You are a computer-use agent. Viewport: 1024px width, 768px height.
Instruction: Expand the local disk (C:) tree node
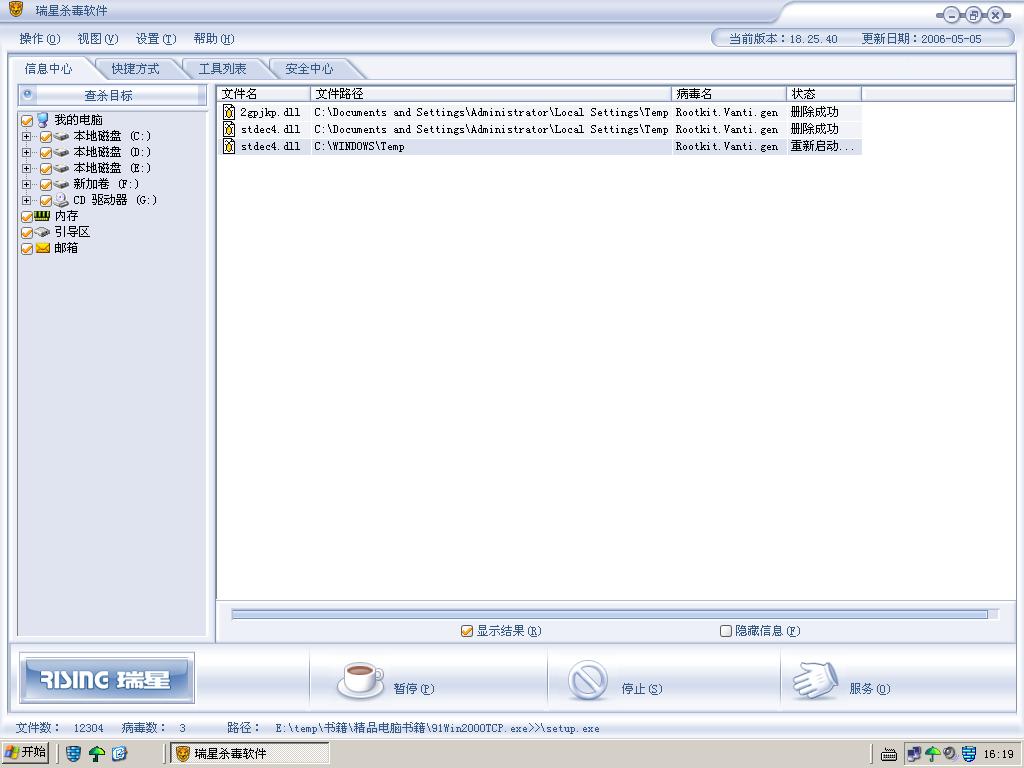coord(26,136)
